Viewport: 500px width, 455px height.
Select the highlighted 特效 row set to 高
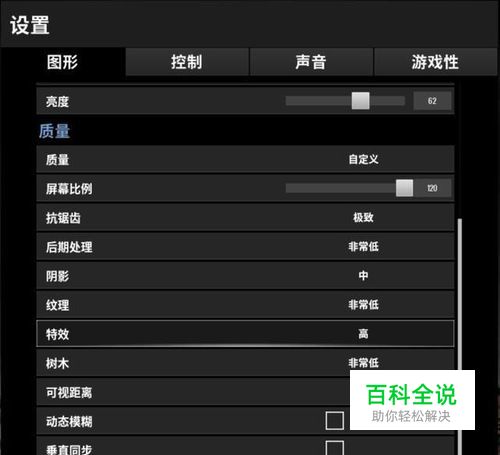click(x=245, y=334)
